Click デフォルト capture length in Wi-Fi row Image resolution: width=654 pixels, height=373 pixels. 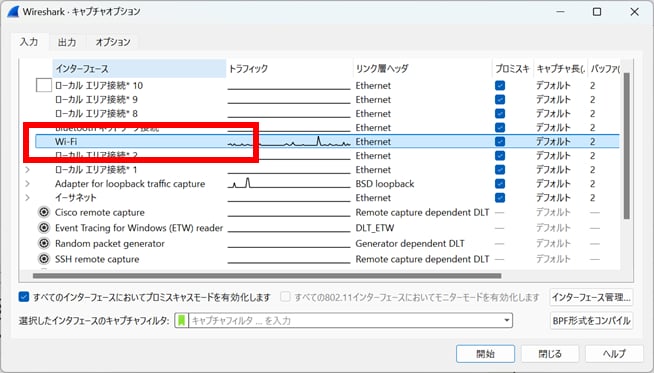553,141
